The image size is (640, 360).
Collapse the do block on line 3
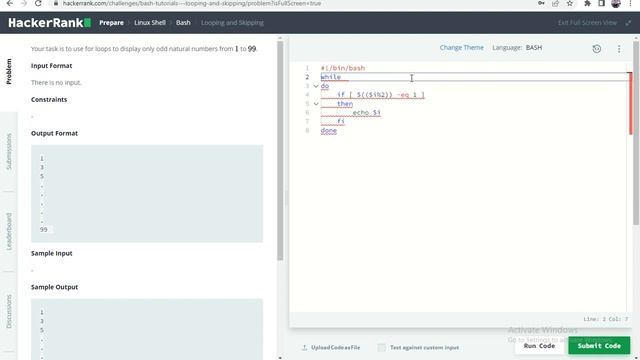coord(316,86)
